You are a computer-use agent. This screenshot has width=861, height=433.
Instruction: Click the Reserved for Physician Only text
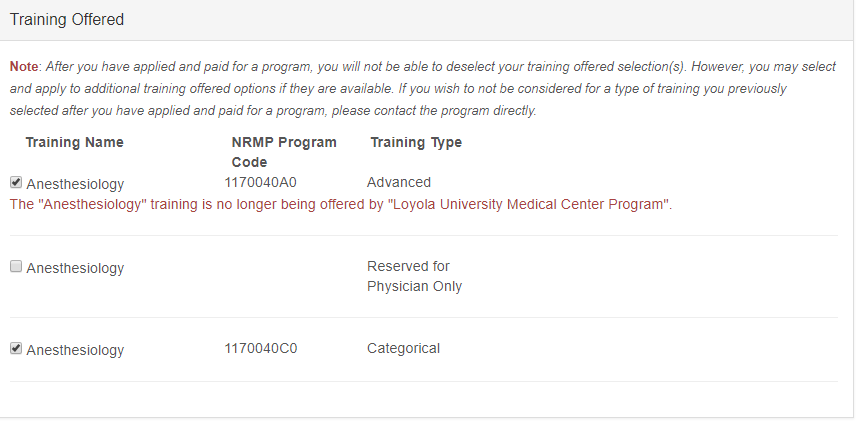tap(415, 276)
